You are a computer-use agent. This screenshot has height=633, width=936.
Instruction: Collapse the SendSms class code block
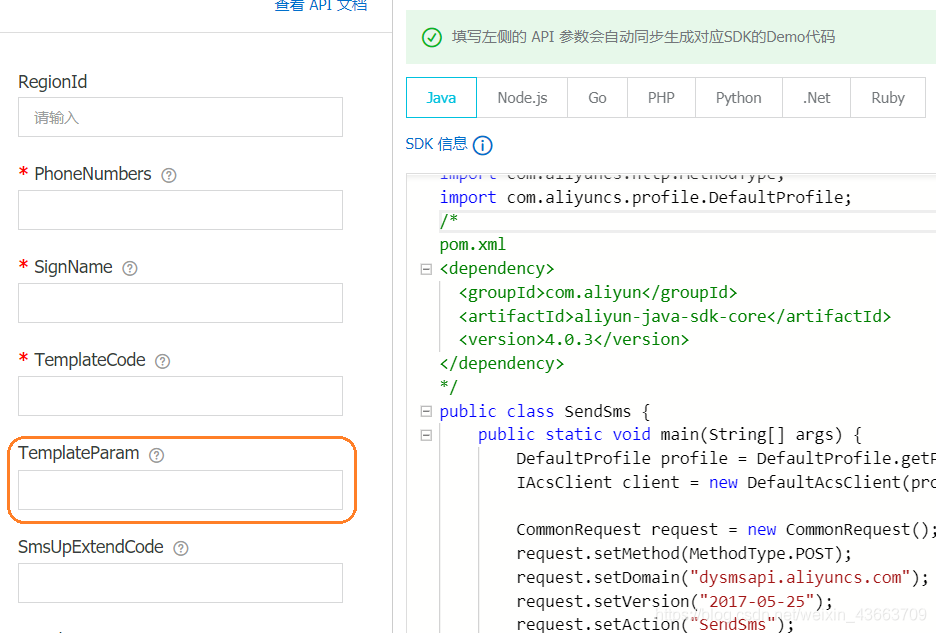pyautogui.click(x=426, y=411)
